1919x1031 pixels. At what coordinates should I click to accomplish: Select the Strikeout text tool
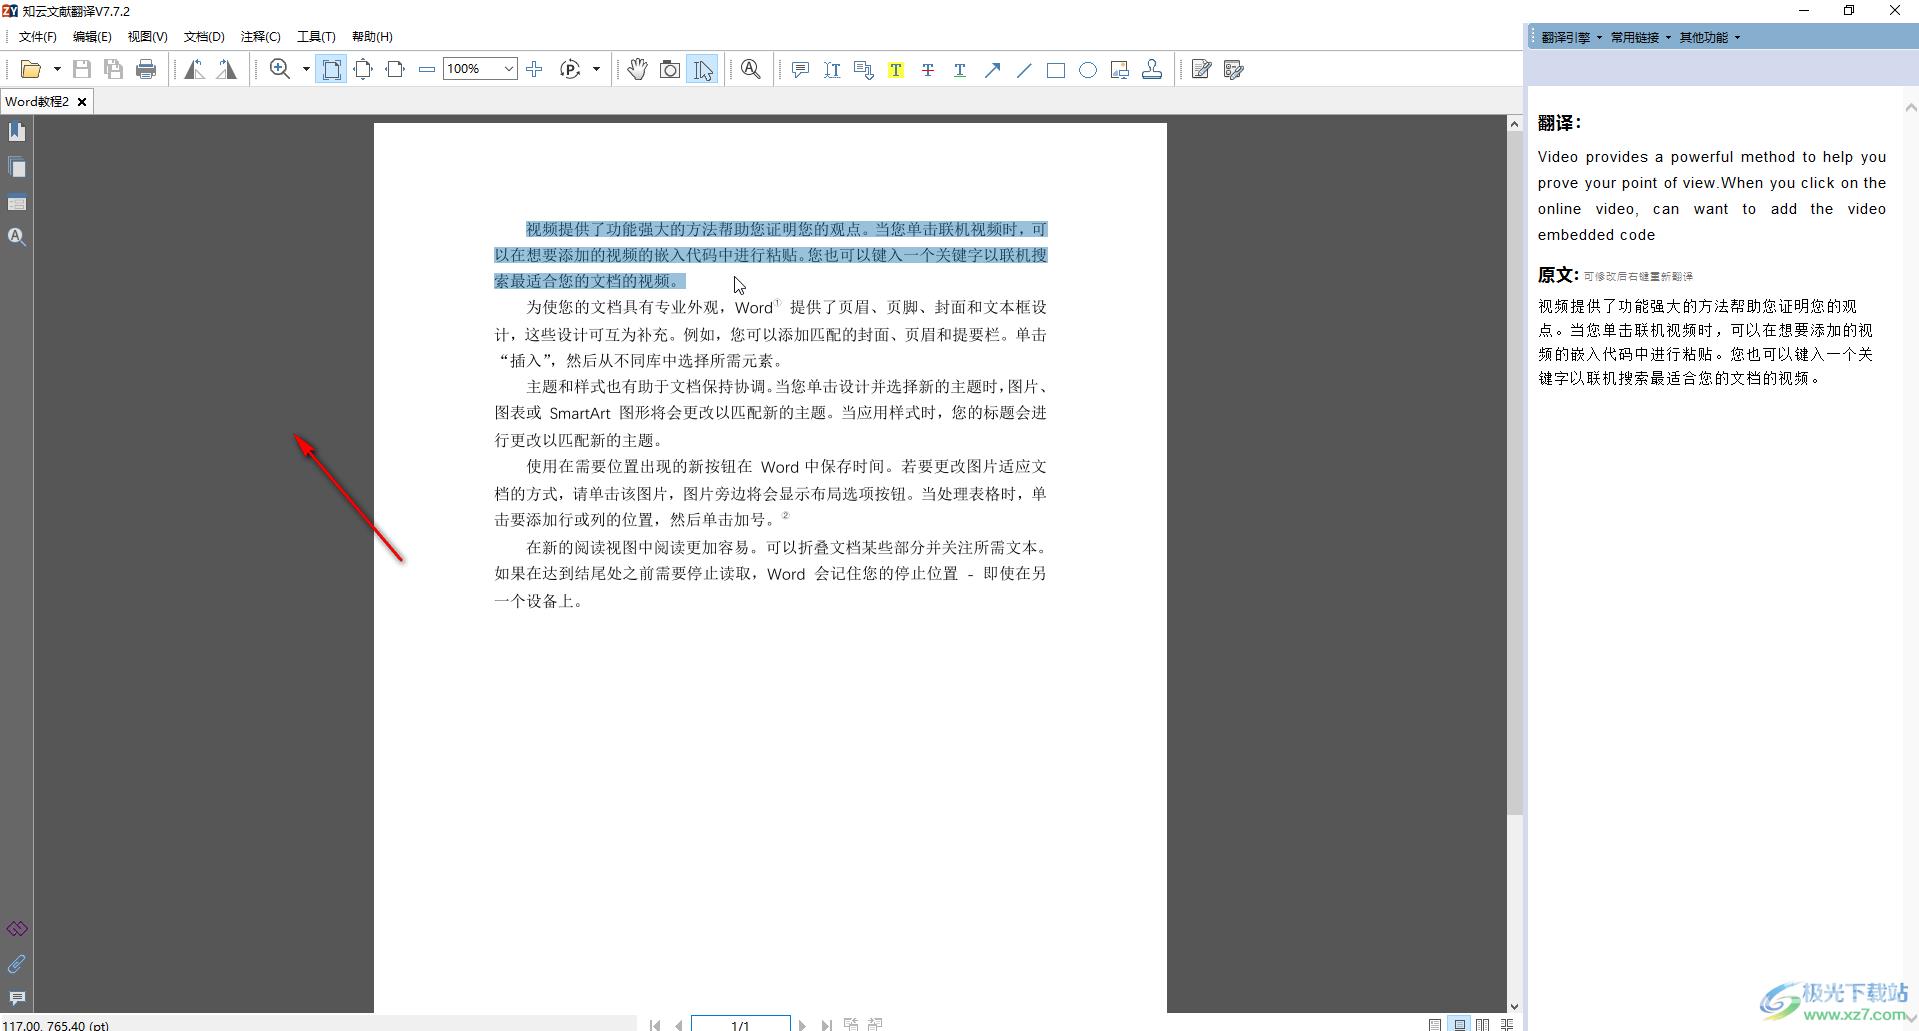point(928,69)
